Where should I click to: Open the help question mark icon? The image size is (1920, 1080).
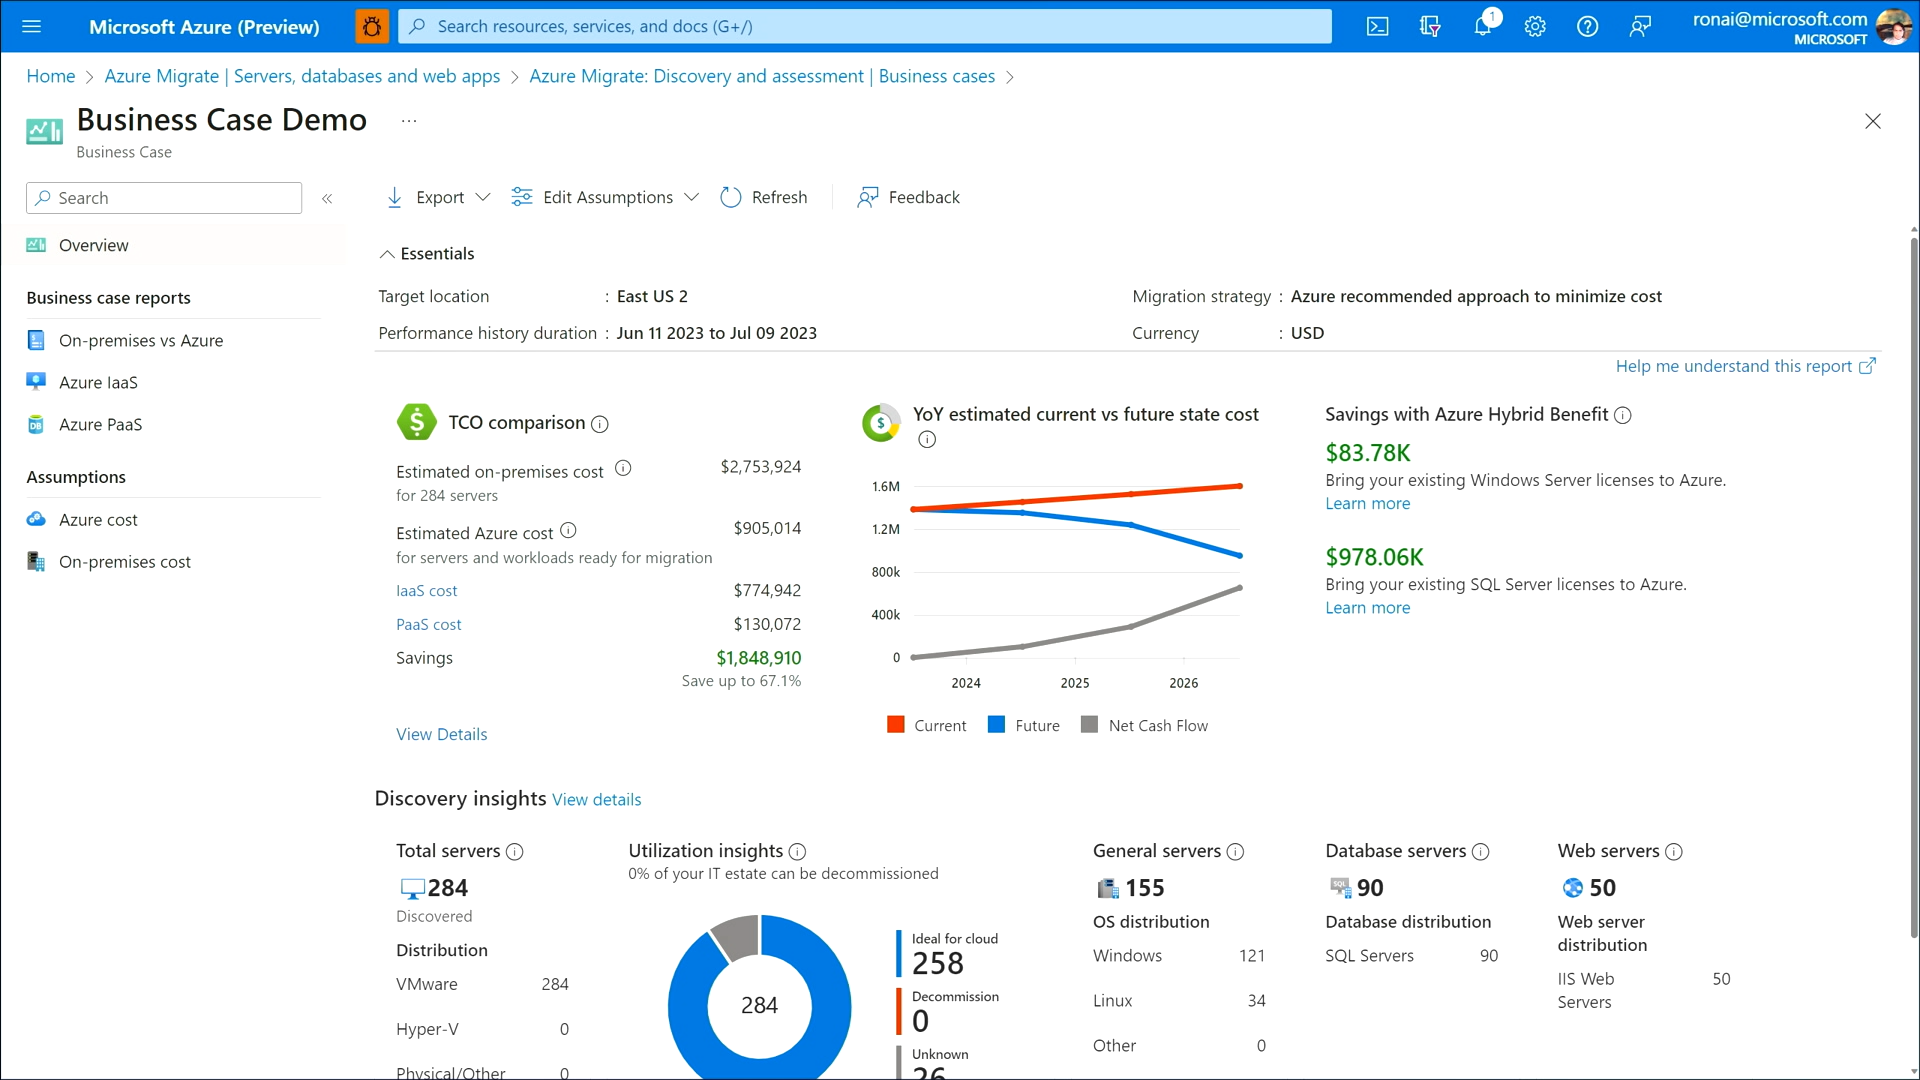(x=1587, y=27)
